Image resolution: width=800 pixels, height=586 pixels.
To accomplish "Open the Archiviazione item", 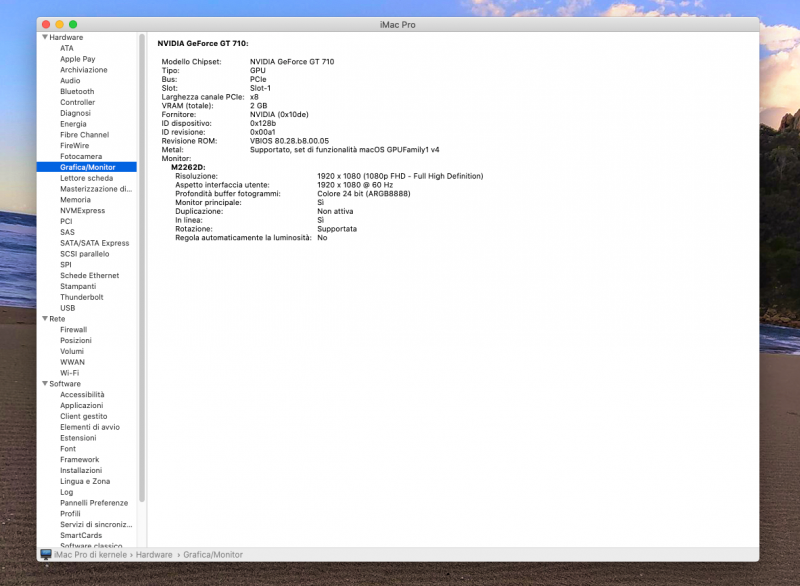I will [x=84, y=70].
